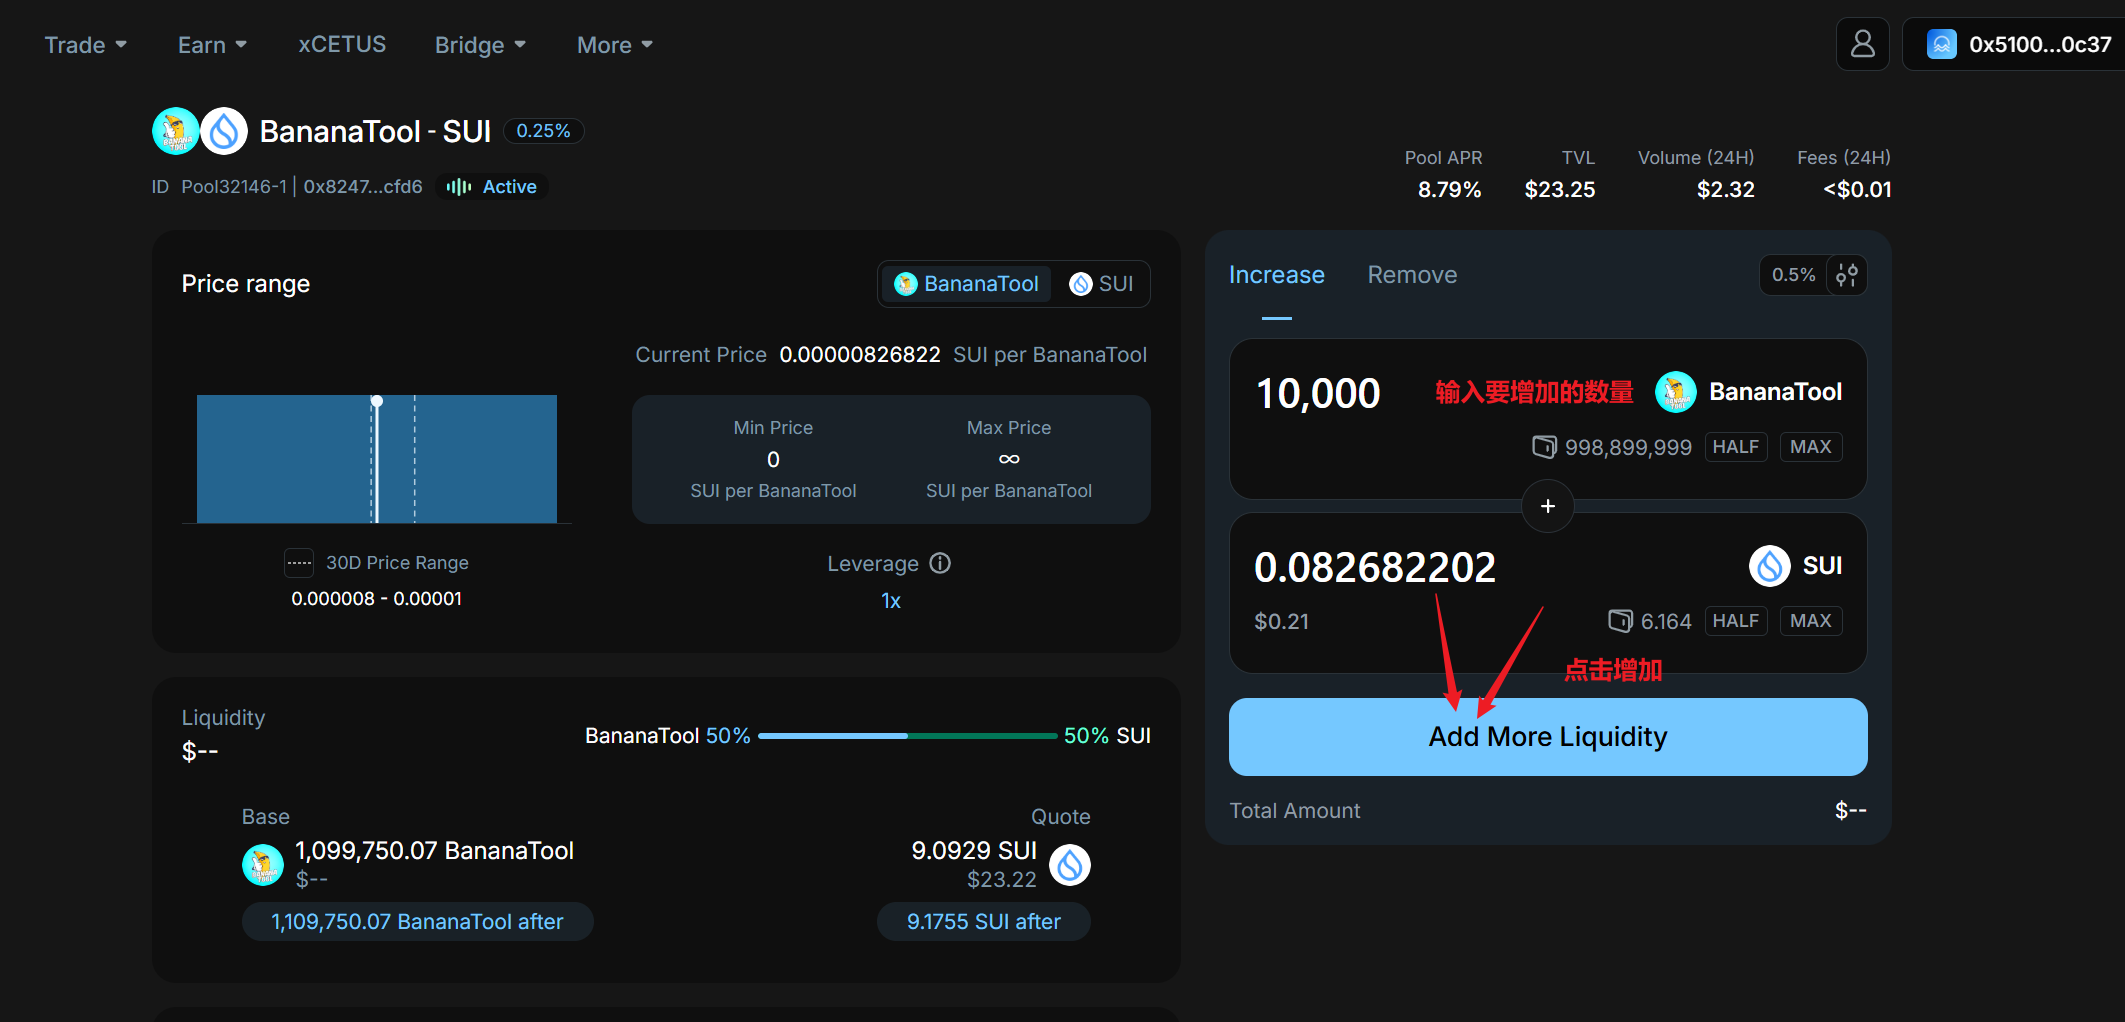
Task: Toggle the 30D Price Range legend
Action: (x=299, y=563)
